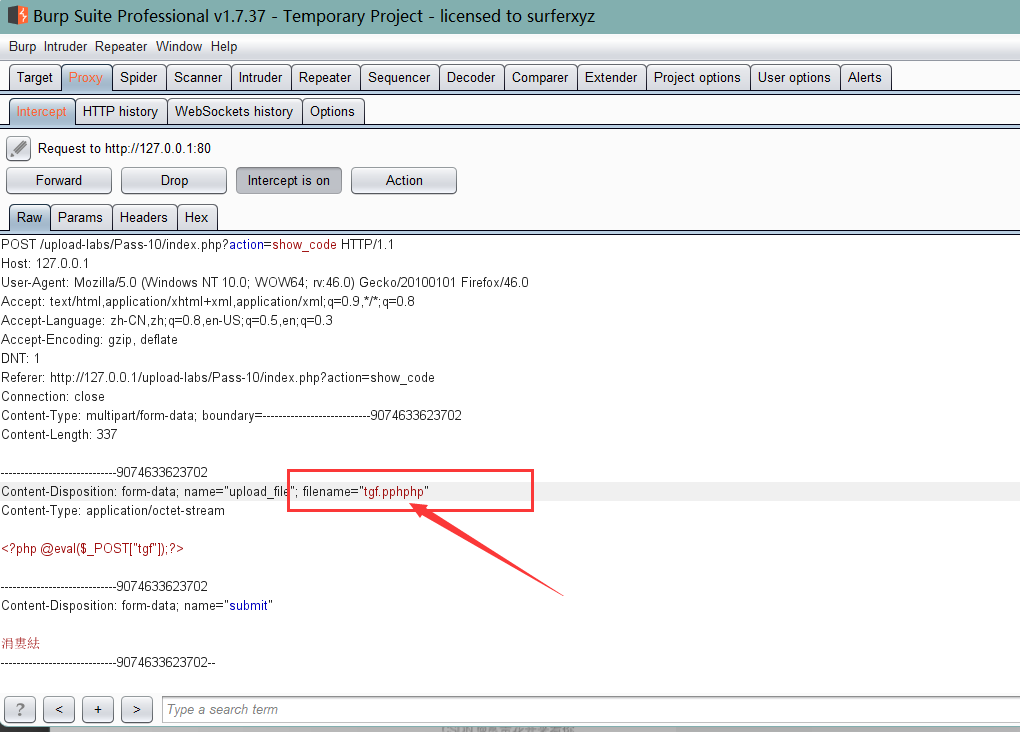Click the plus search options button
The image size is (1020, 732).
click(98, 709)
